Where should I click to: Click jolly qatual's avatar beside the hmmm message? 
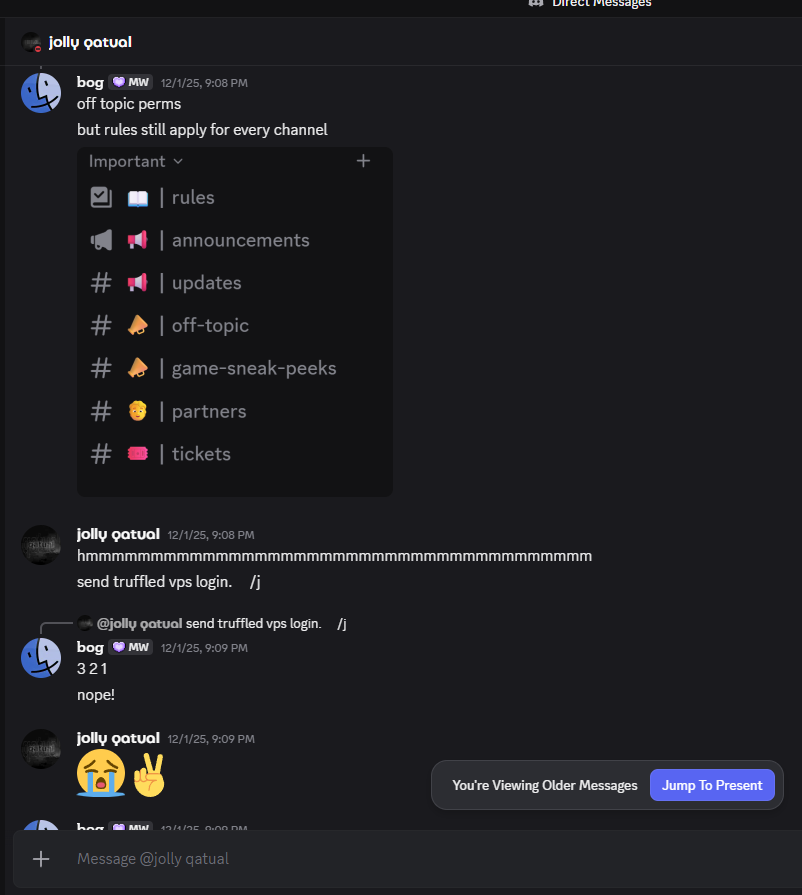pos(41,546)
